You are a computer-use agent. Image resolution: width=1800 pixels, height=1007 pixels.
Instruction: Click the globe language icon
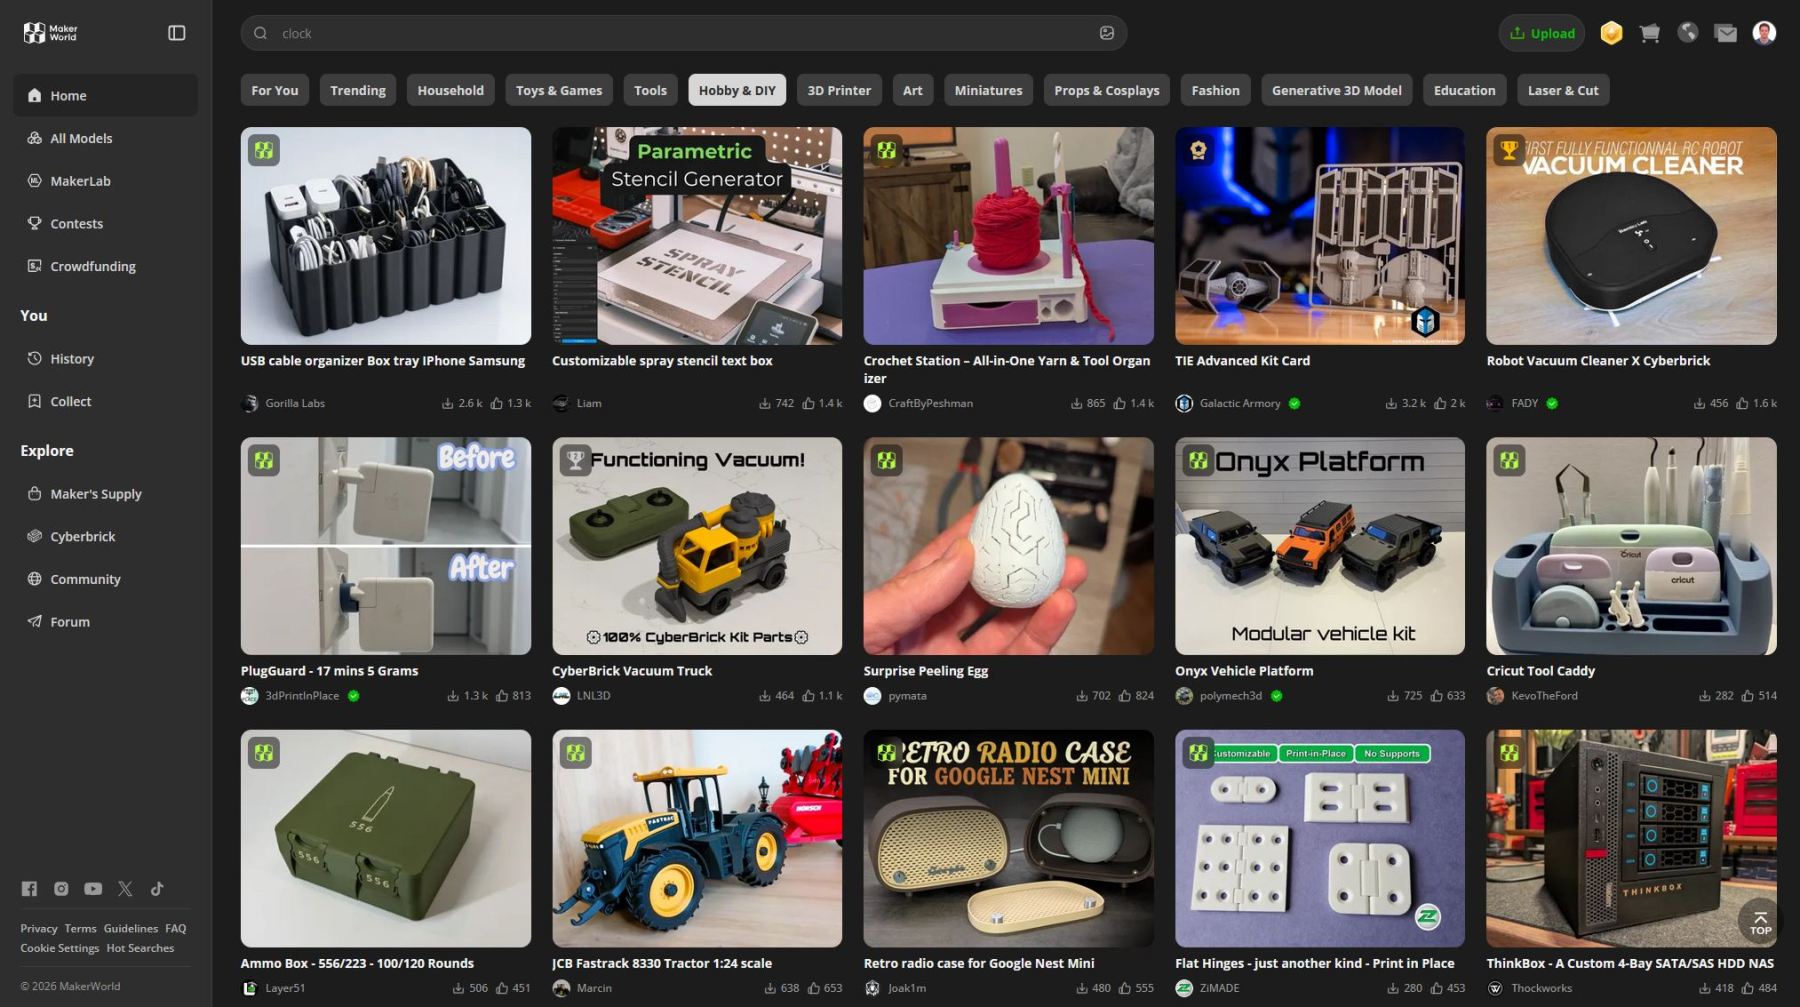pos(1688,33)
